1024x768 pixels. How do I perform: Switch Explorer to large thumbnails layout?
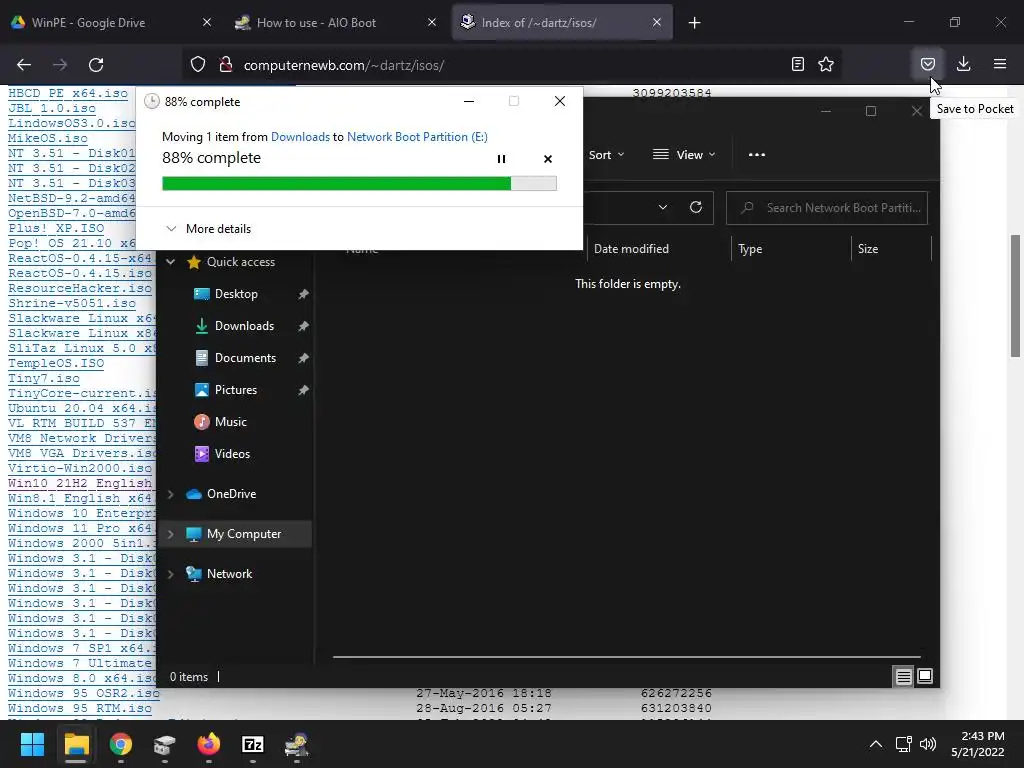pos(925,676)
